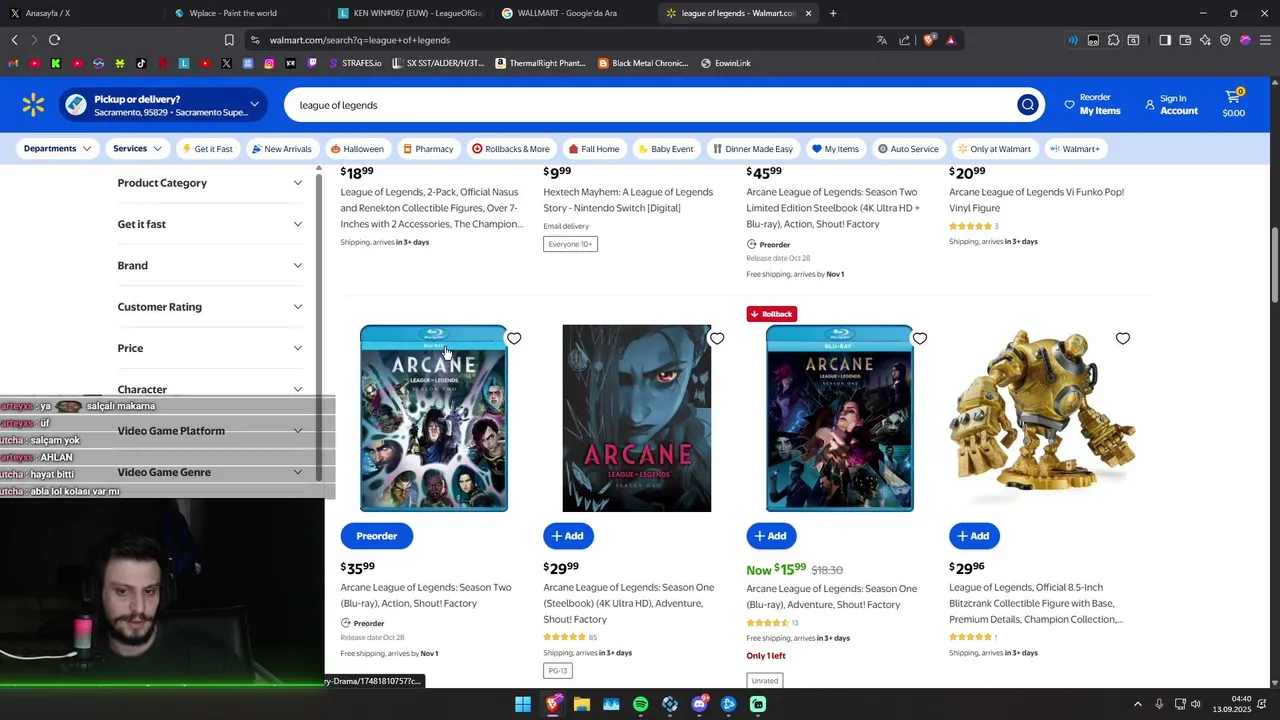Expand the Brand filter
The height and width of the screenshot is (720, 1280).
(210, 265)
